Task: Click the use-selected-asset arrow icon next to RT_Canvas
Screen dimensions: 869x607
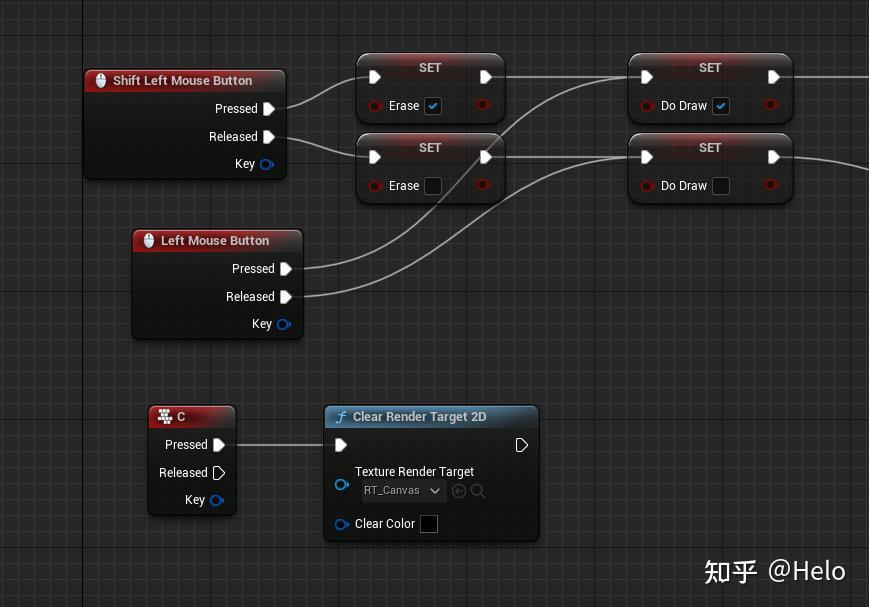Action: click(x=459, y=491)
